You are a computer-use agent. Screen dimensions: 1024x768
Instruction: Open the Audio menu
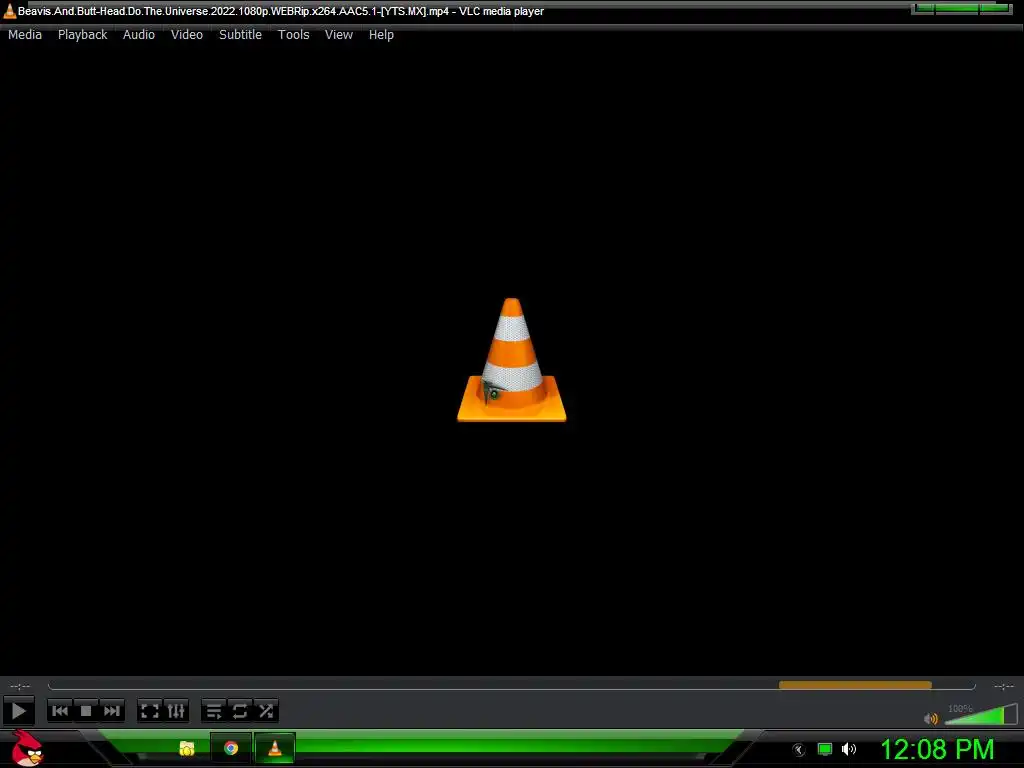click(x=138, y=35)
